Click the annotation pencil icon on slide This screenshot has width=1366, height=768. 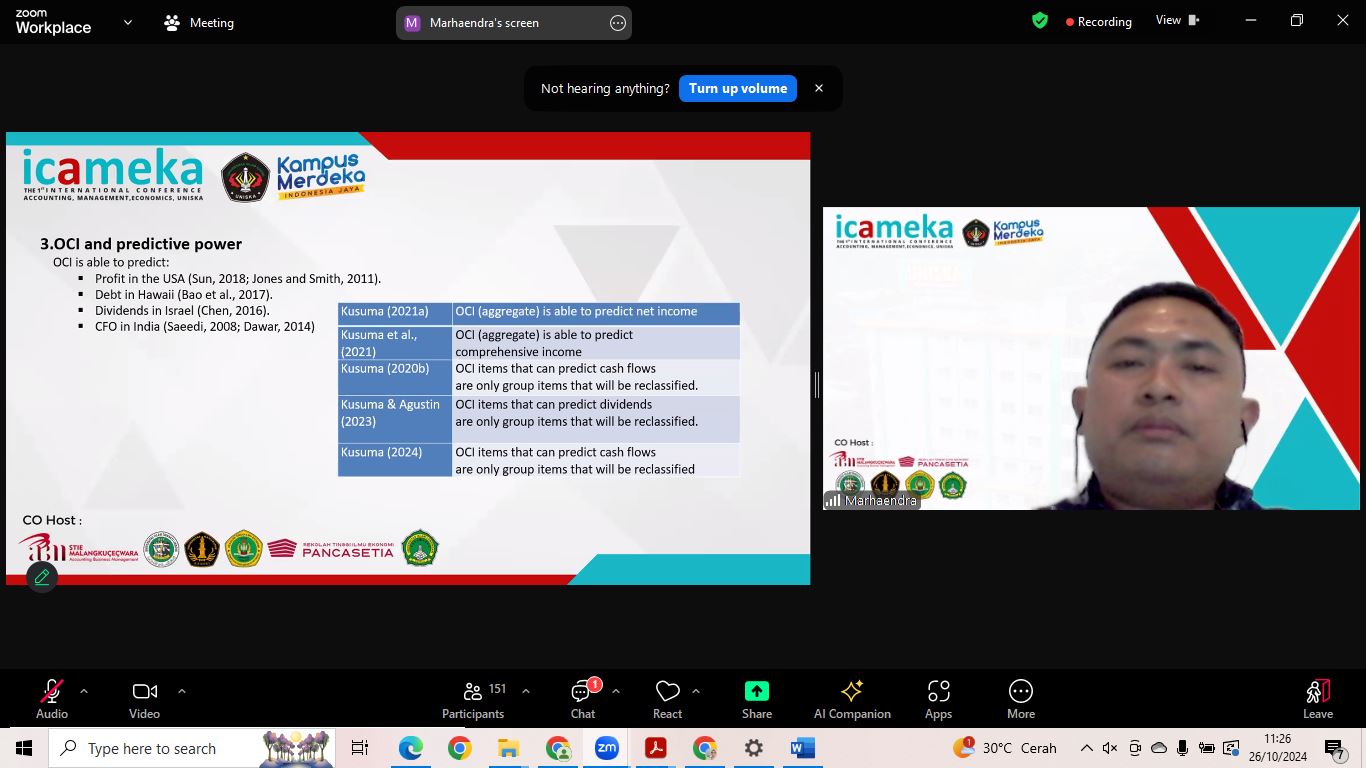42,577
